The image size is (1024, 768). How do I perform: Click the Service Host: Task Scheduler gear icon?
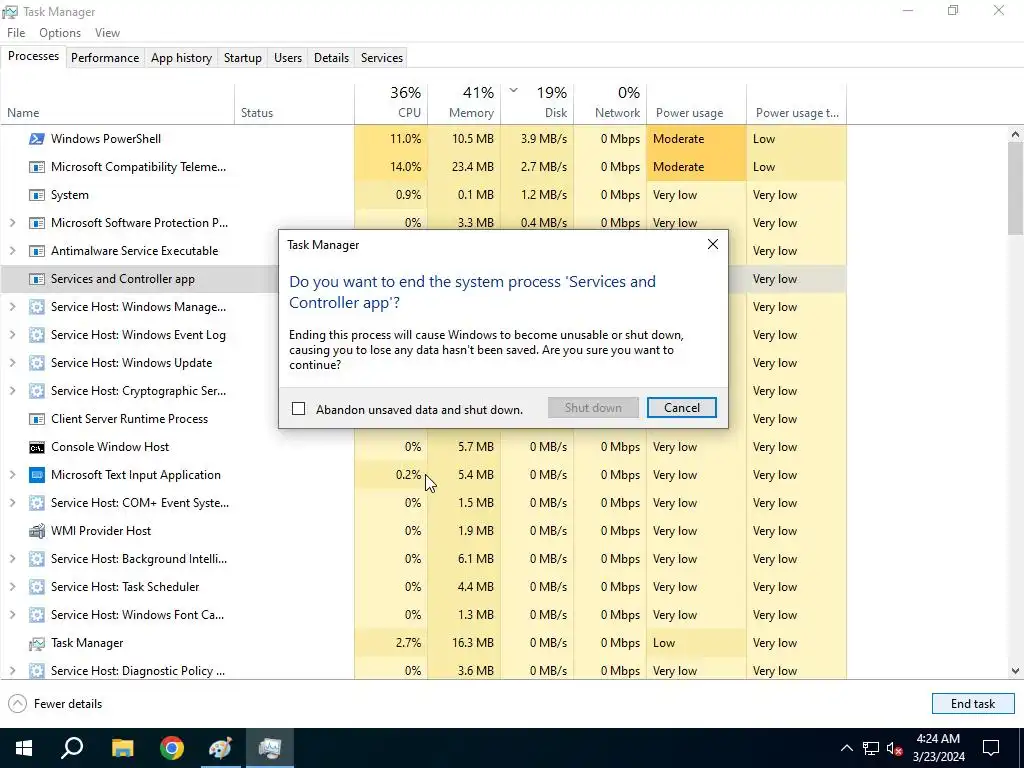pos(37,587)
